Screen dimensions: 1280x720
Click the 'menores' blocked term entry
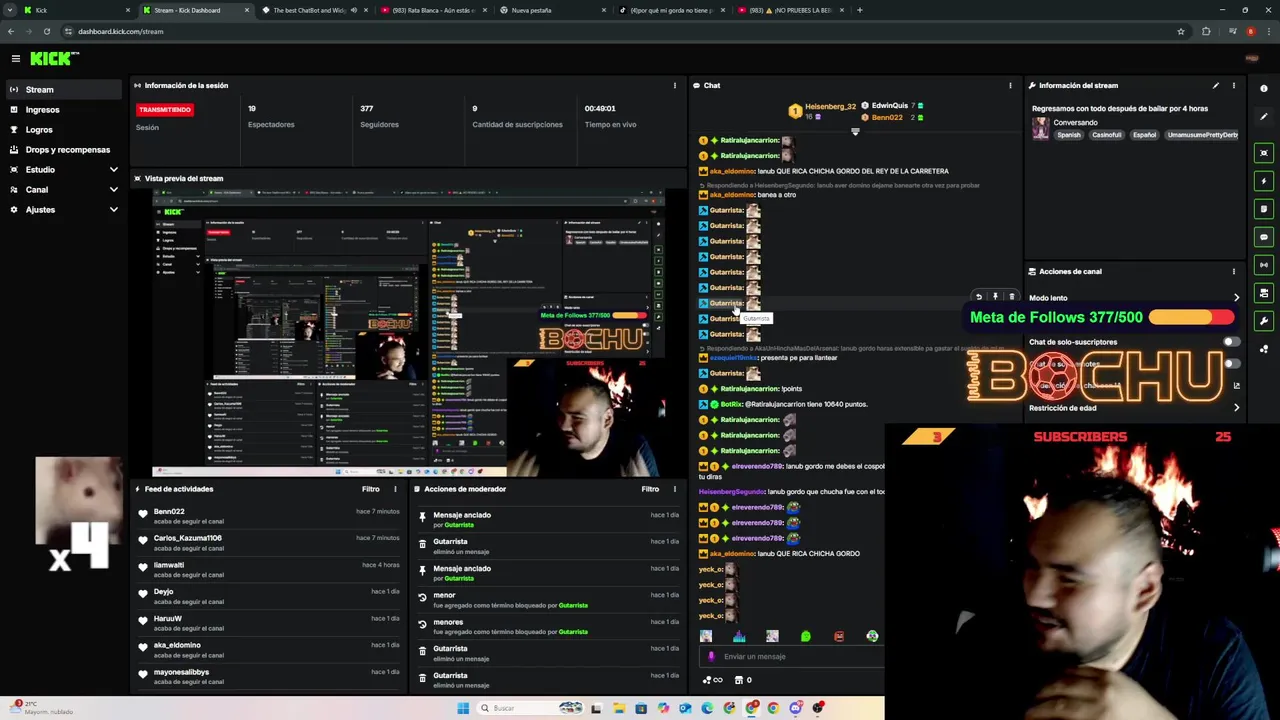[x=548, y=627]
